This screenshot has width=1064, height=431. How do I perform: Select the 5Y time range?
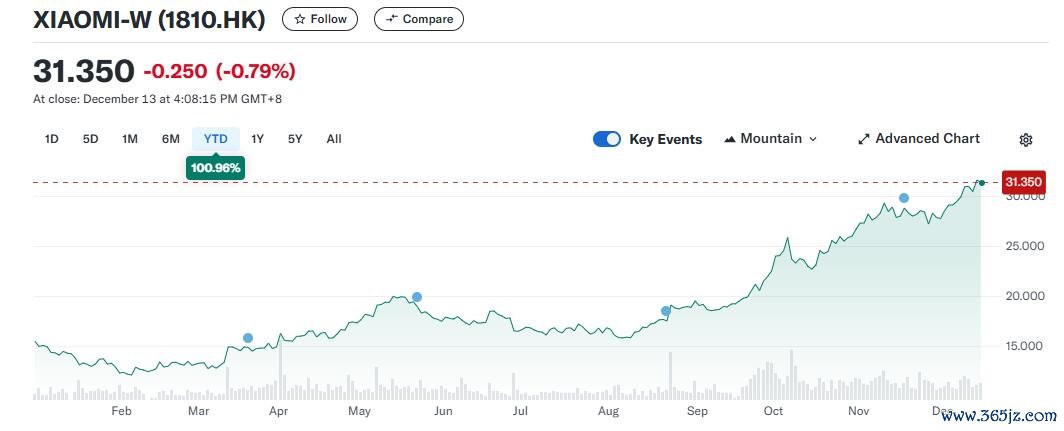(x=294, y=139)
